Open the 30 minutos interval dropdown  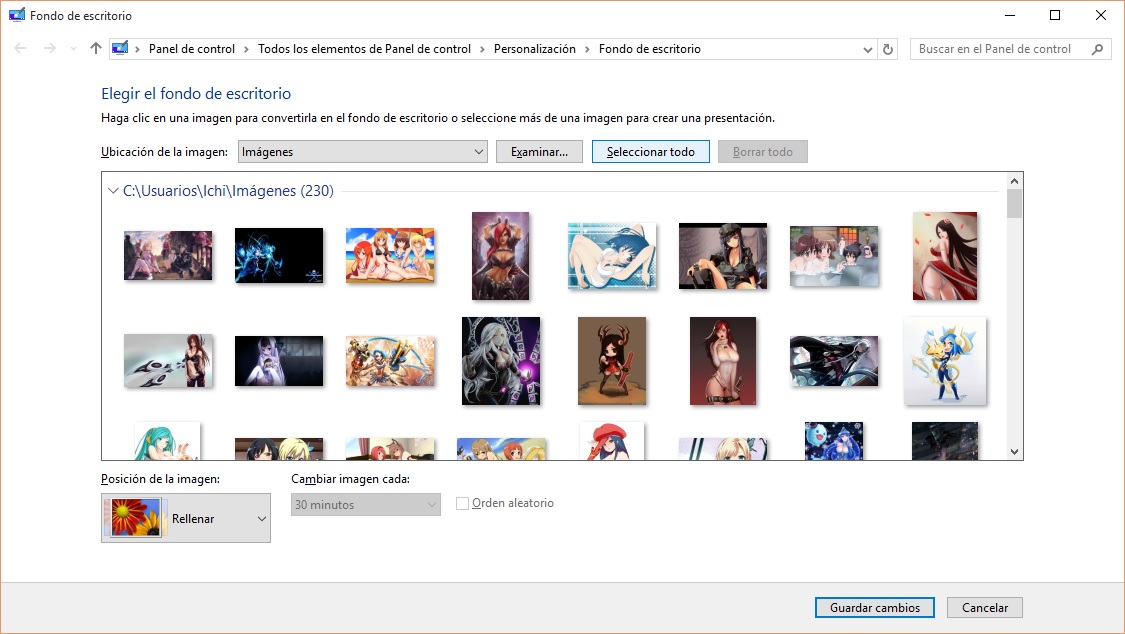[x=366, y=504]
